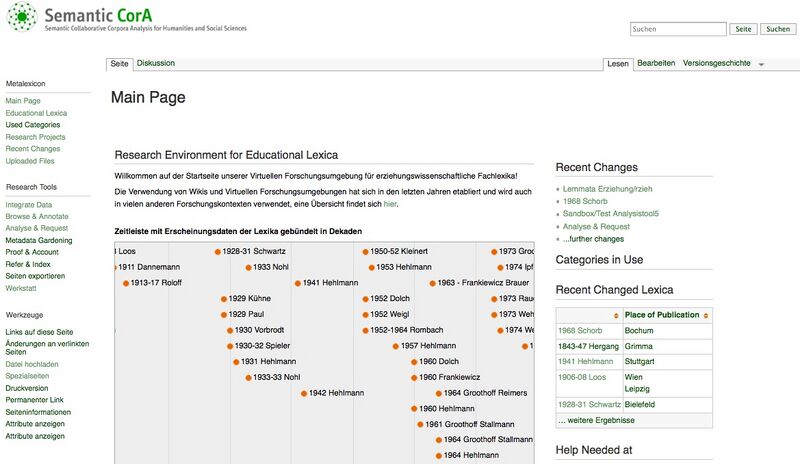Click the 1964 Groothoff Reimers marker

(413, 393)
